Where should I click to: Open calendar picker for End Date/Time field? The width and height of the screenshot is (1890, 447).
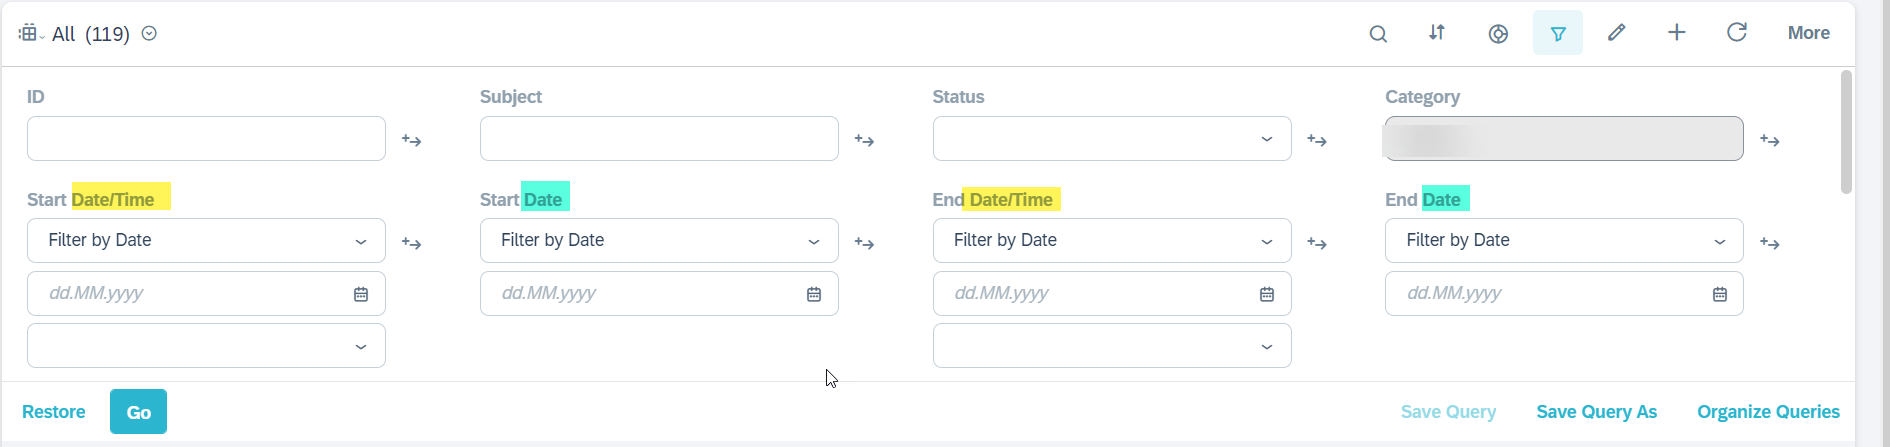point(1267,294)
